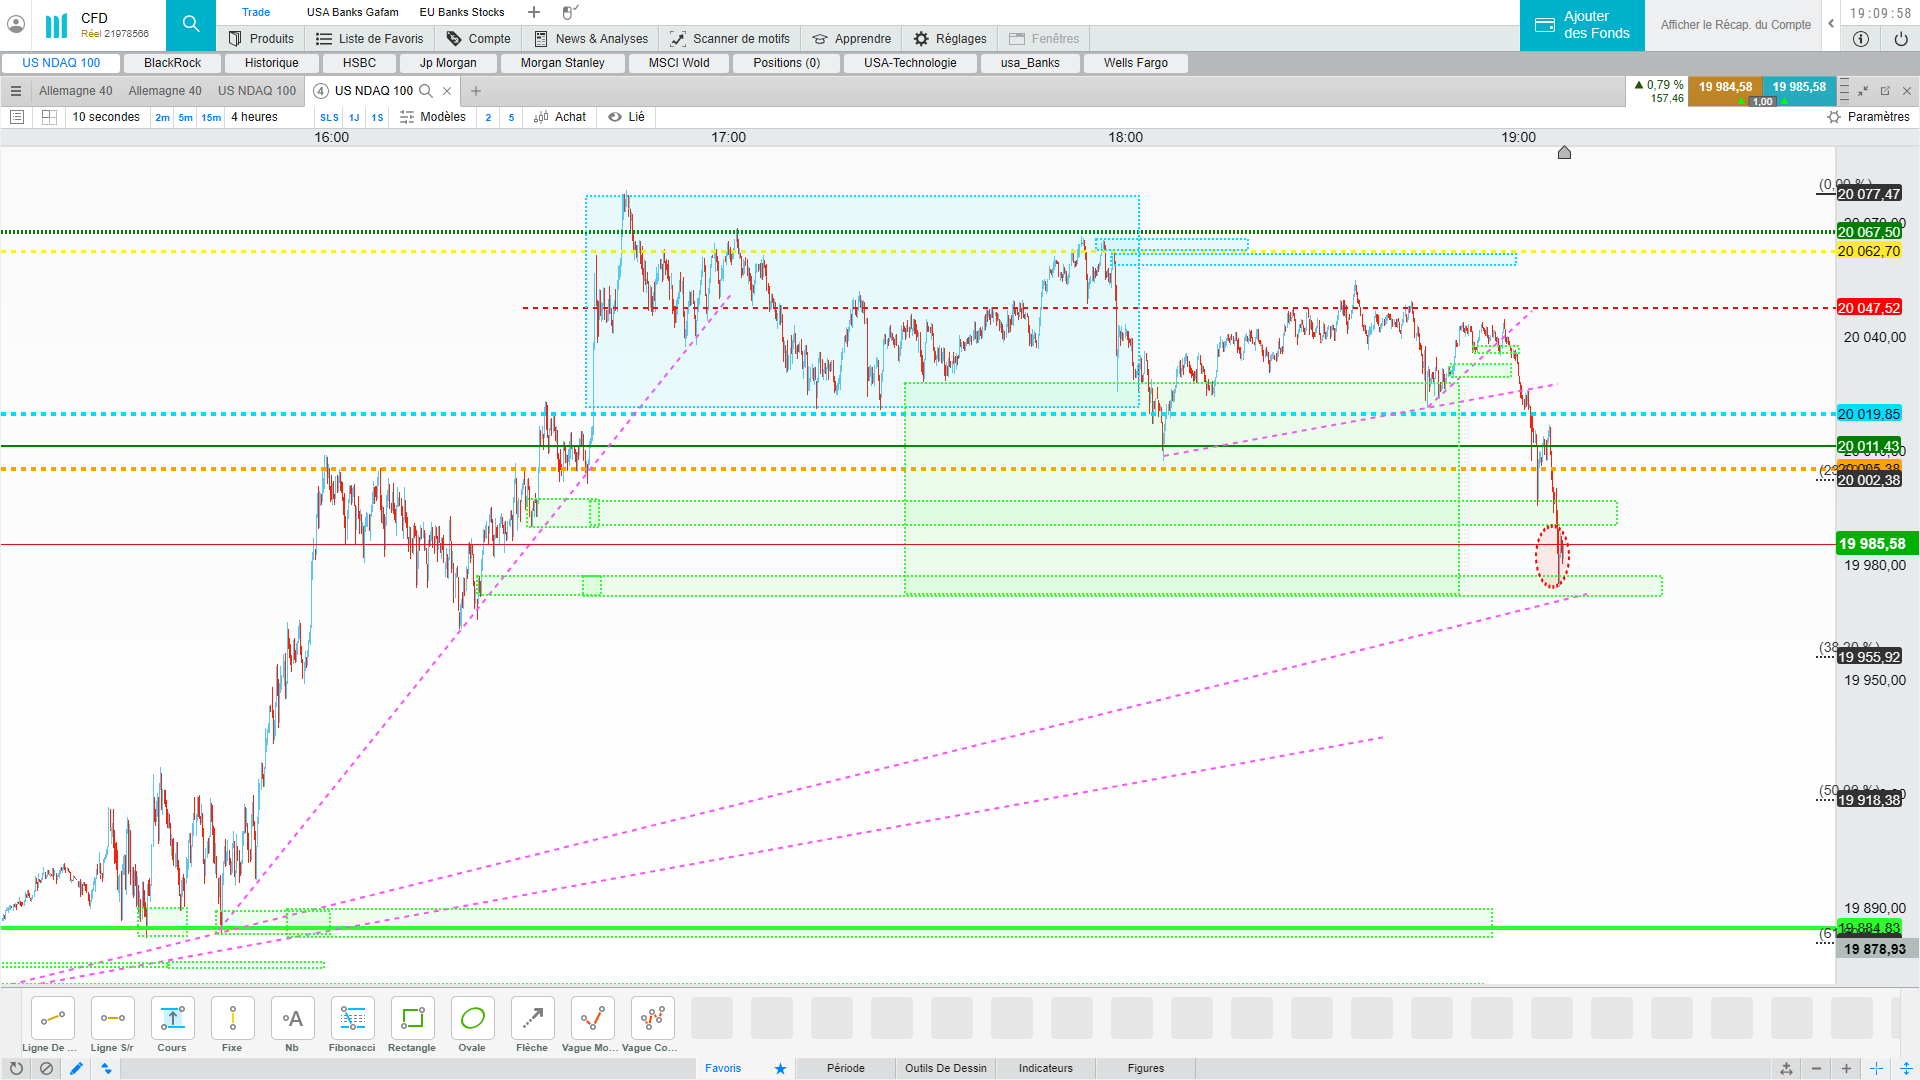Image resolution: width=1920 pixels, height=1080 pixels.
Task: Click Afficher le Récap. du Compte
Action: pyautogui.click(x=1735, y=25)
